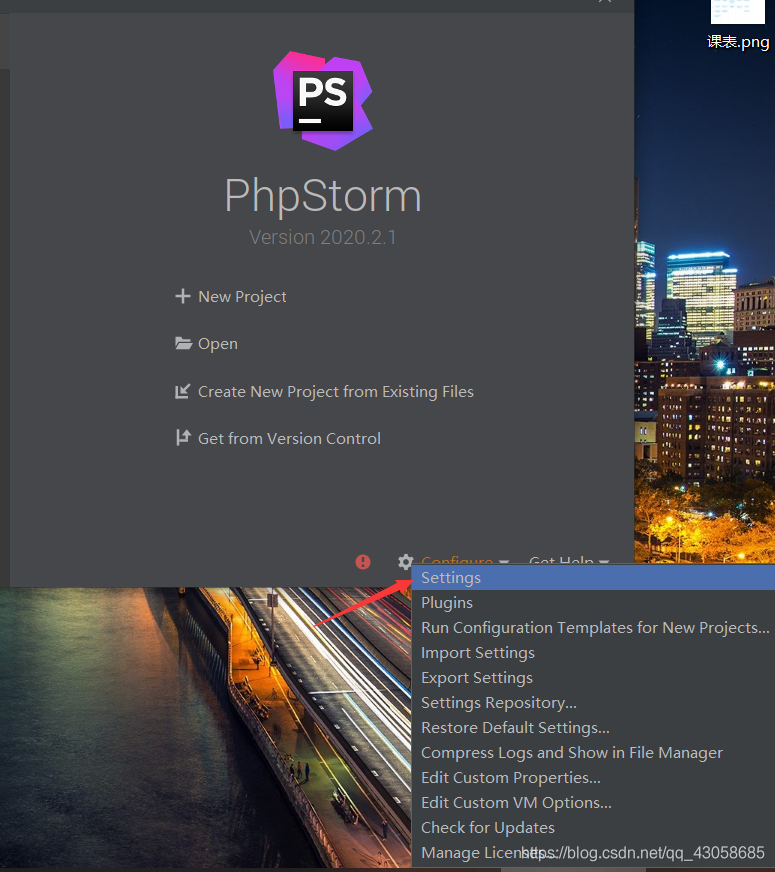Open Plugins from the Configure menu
The height and width of the screenshot is (872, 775).
[x=593, y=603]
